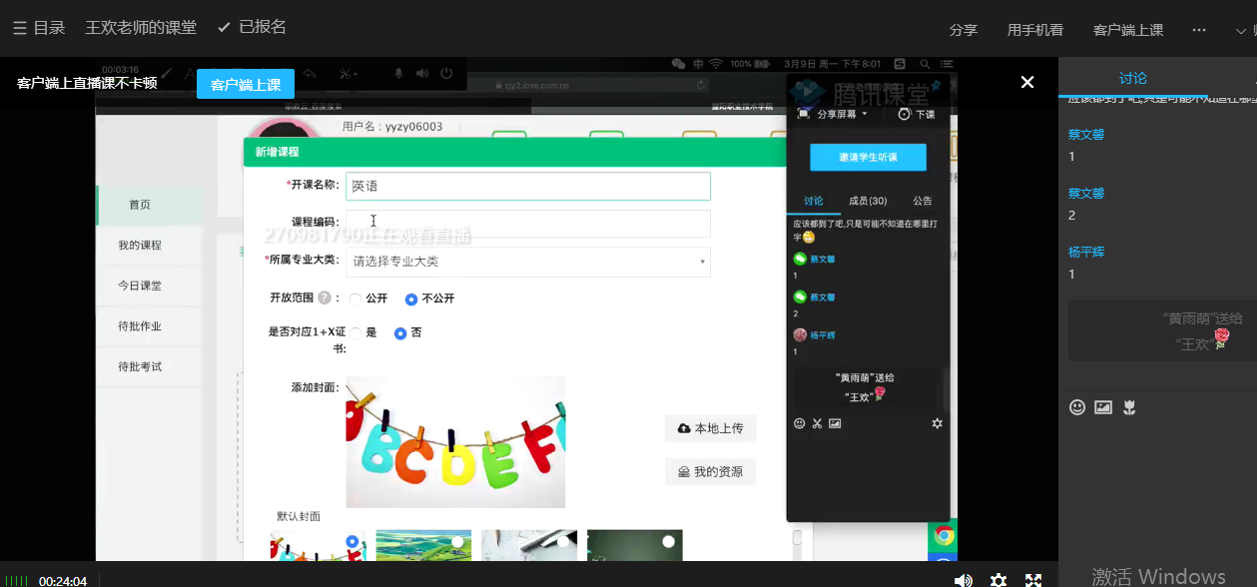Choose 是 for 1+X certificate

pos(356,333)
